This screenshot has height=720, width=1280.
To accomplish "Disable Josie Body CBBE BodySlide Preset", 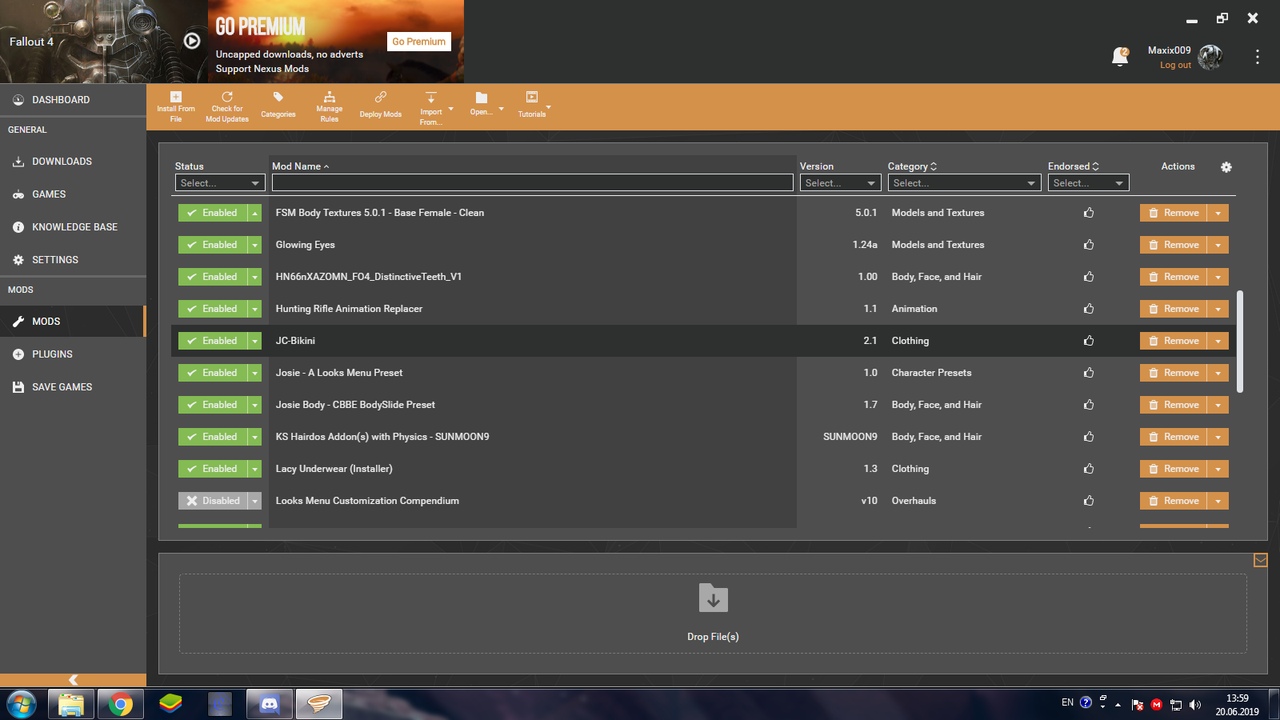I will 212,405.
